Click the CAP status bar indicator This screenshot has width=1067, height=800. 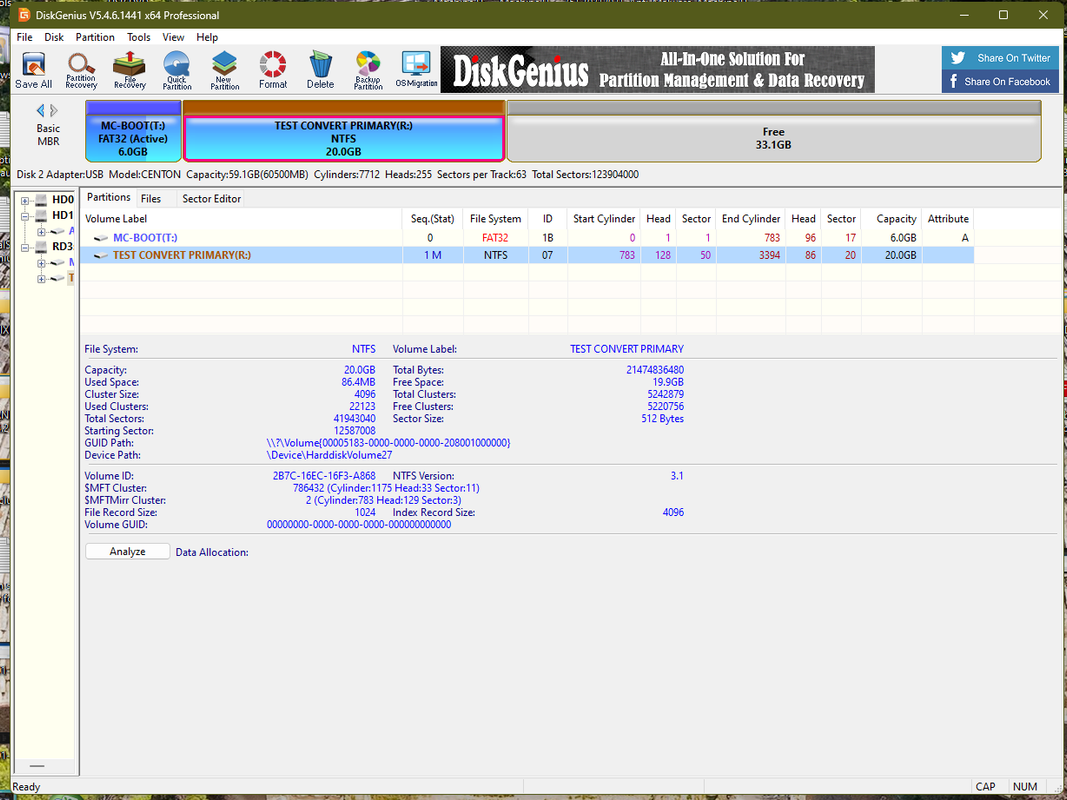pyautogui.click(x=985, y=787)
